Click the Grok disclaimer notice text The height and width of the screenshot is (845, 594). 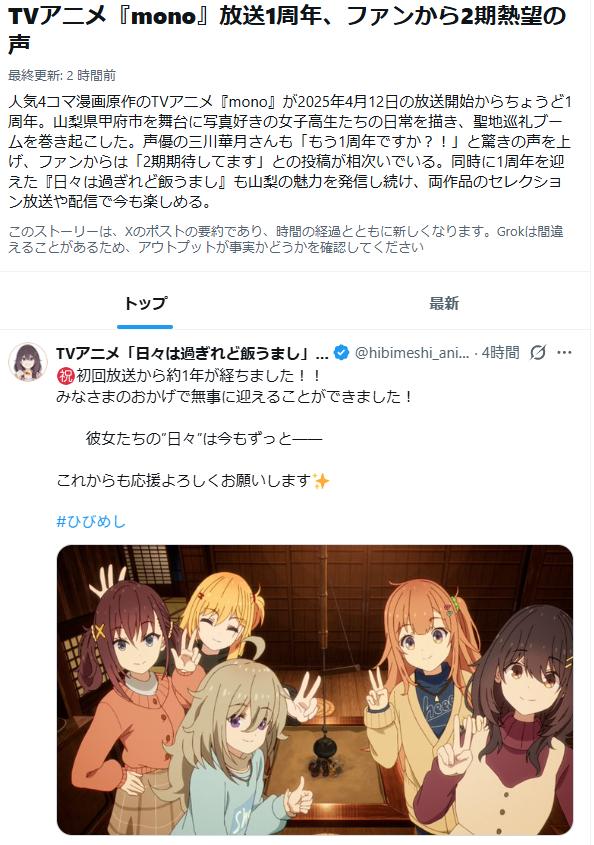tap(286, 239)
